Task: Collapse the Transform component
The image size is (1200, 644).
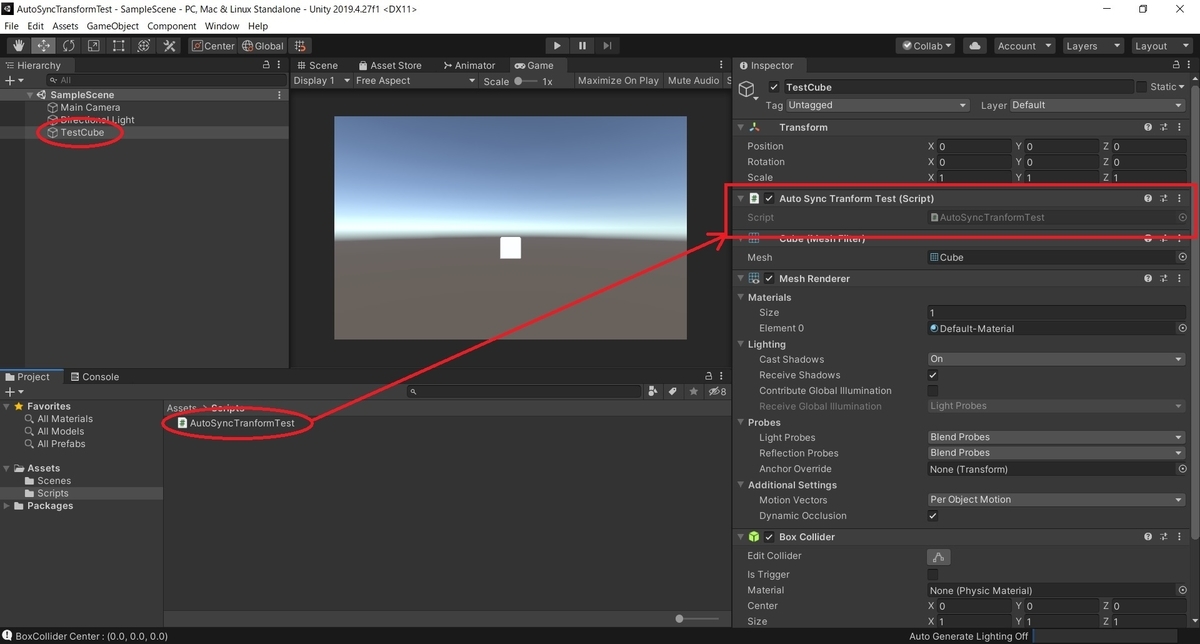Action: [741, 128]
